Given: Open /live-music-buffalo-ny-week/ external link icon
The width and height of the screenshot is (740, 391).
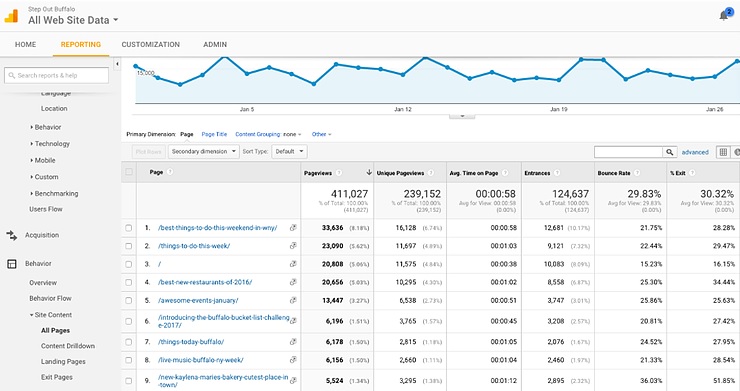Looking at the screenshot, I should 293,360.
